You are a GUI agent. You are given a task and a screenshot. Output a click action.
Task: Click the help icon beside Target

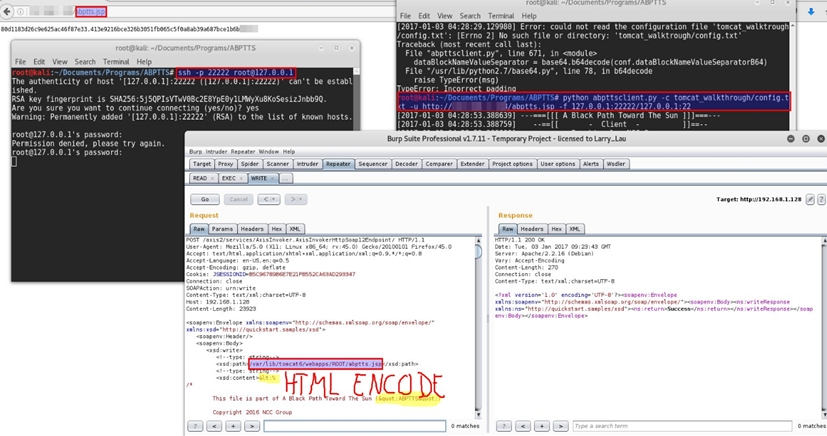pos(821,200)
